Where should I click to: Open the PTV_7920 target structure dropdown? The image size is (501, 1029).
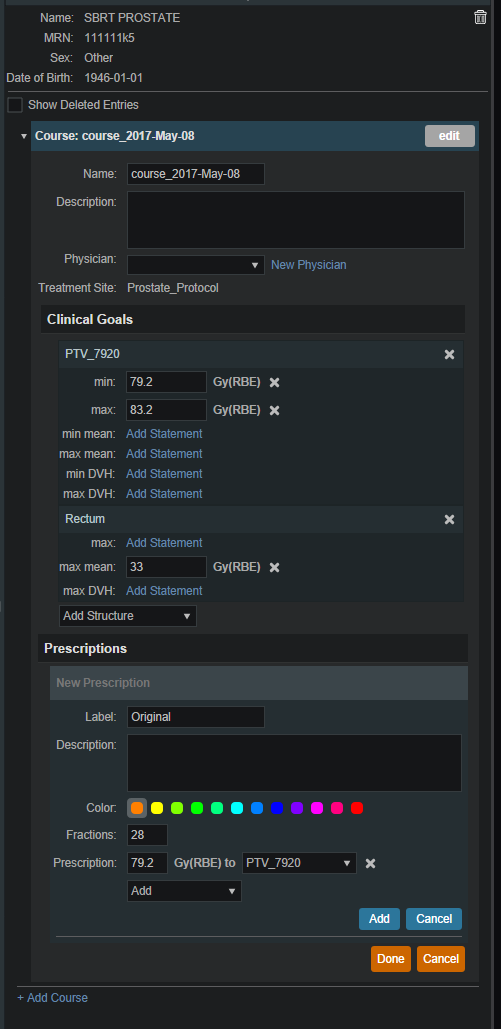[x=299, y=863]
